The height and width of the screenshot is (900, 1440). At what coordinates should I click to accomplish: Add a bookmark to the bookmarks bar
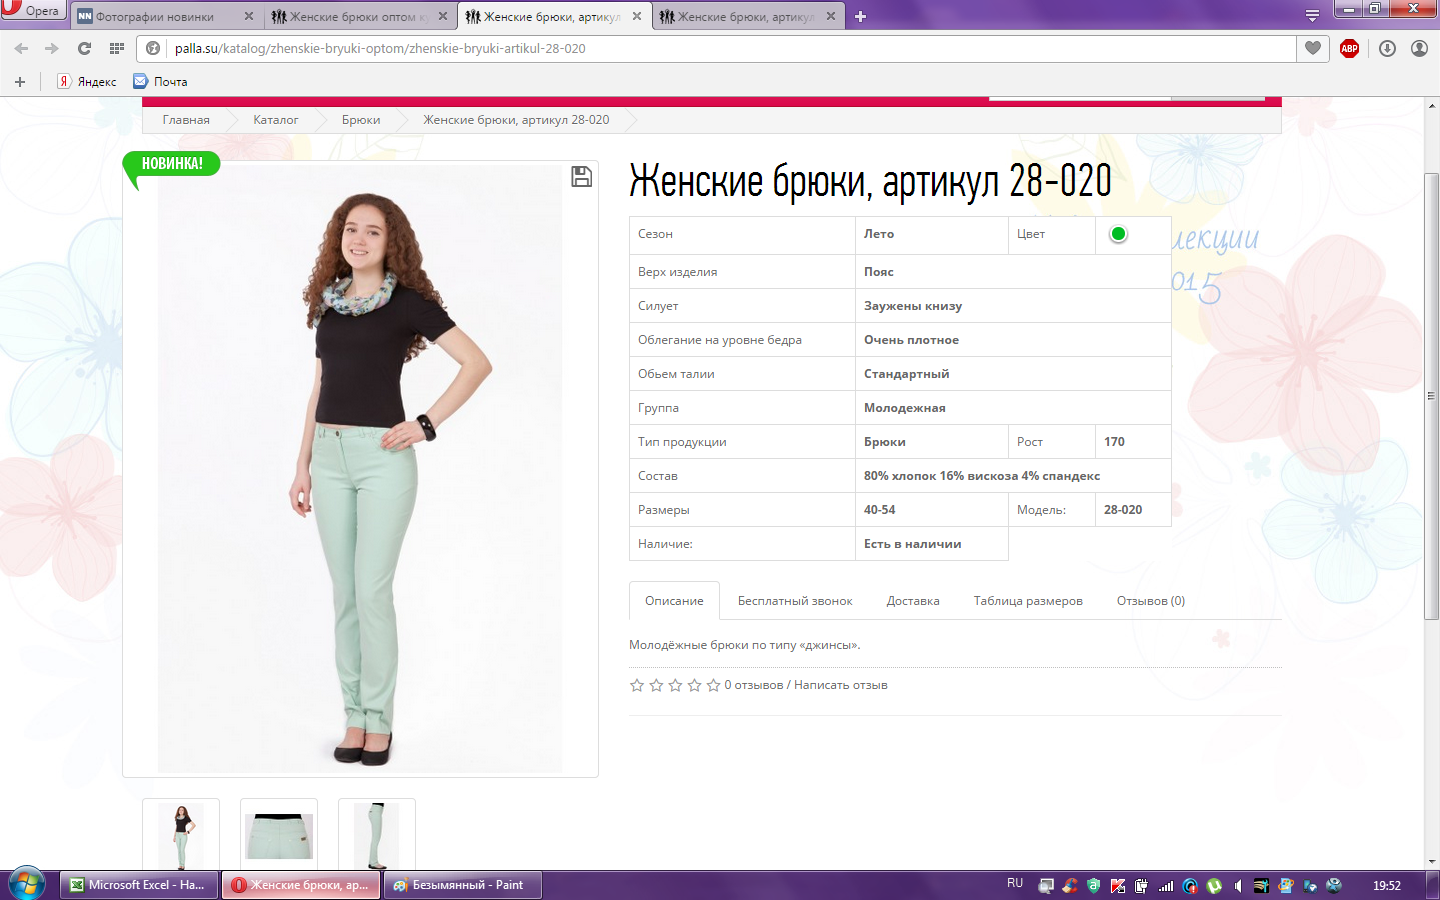[x=19, y=82]
